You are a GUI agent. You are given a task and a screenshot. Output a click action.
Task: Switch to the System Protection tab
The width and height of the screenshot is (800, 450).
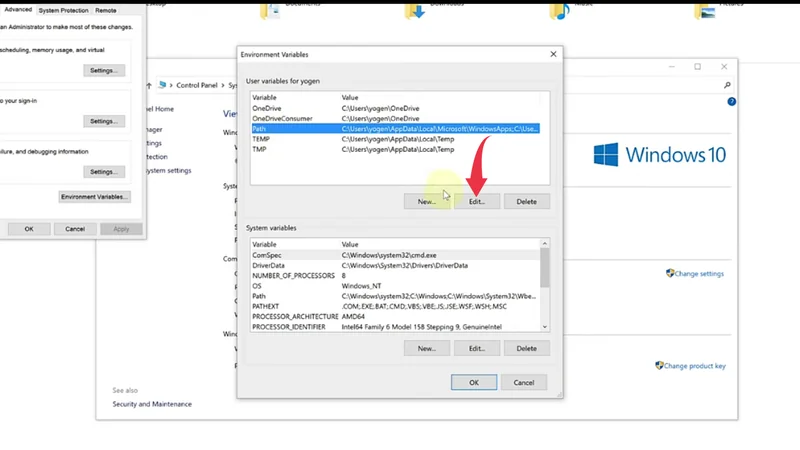coord(63,10)
